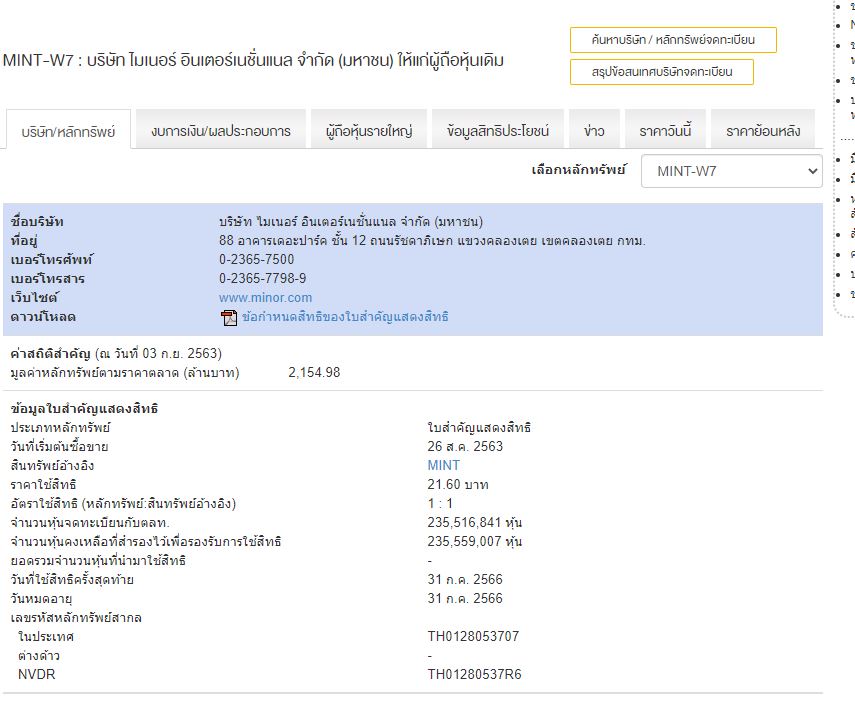855x717 pixels.
Task: Switch to the ราคาย้อนหลัง tab
Action: tap(762, 131)
